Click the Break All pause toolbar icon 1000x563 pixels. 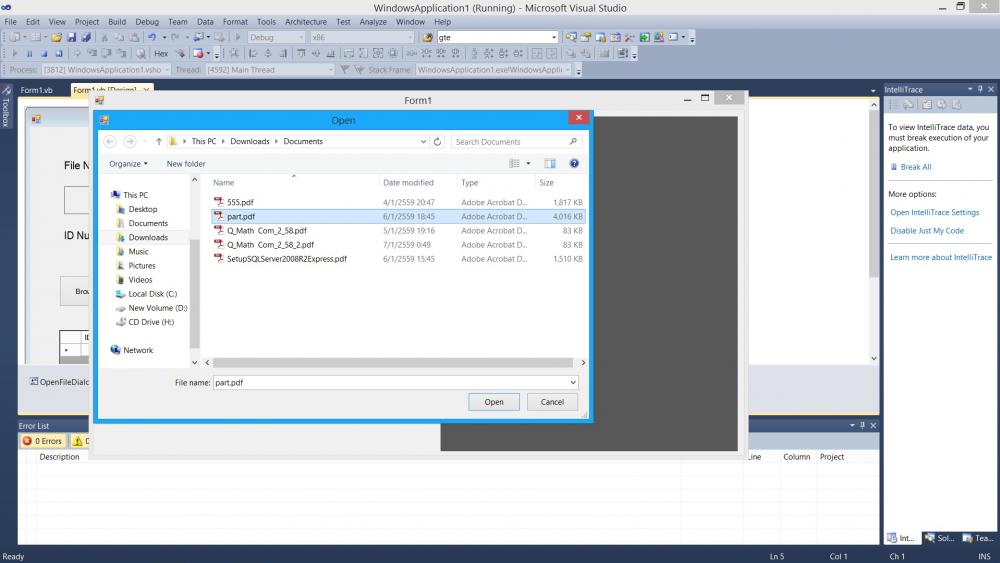click(x=29, y=54)
